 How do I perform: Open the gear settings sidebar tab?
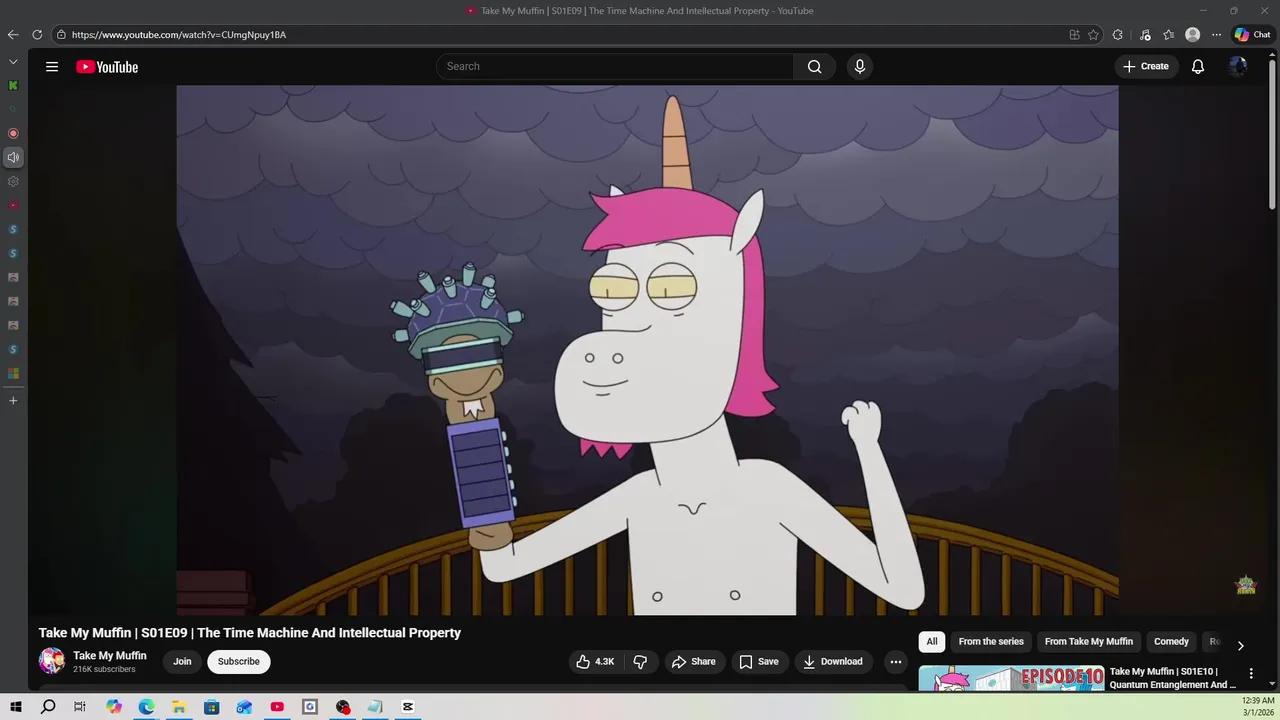tap(13, 182)
